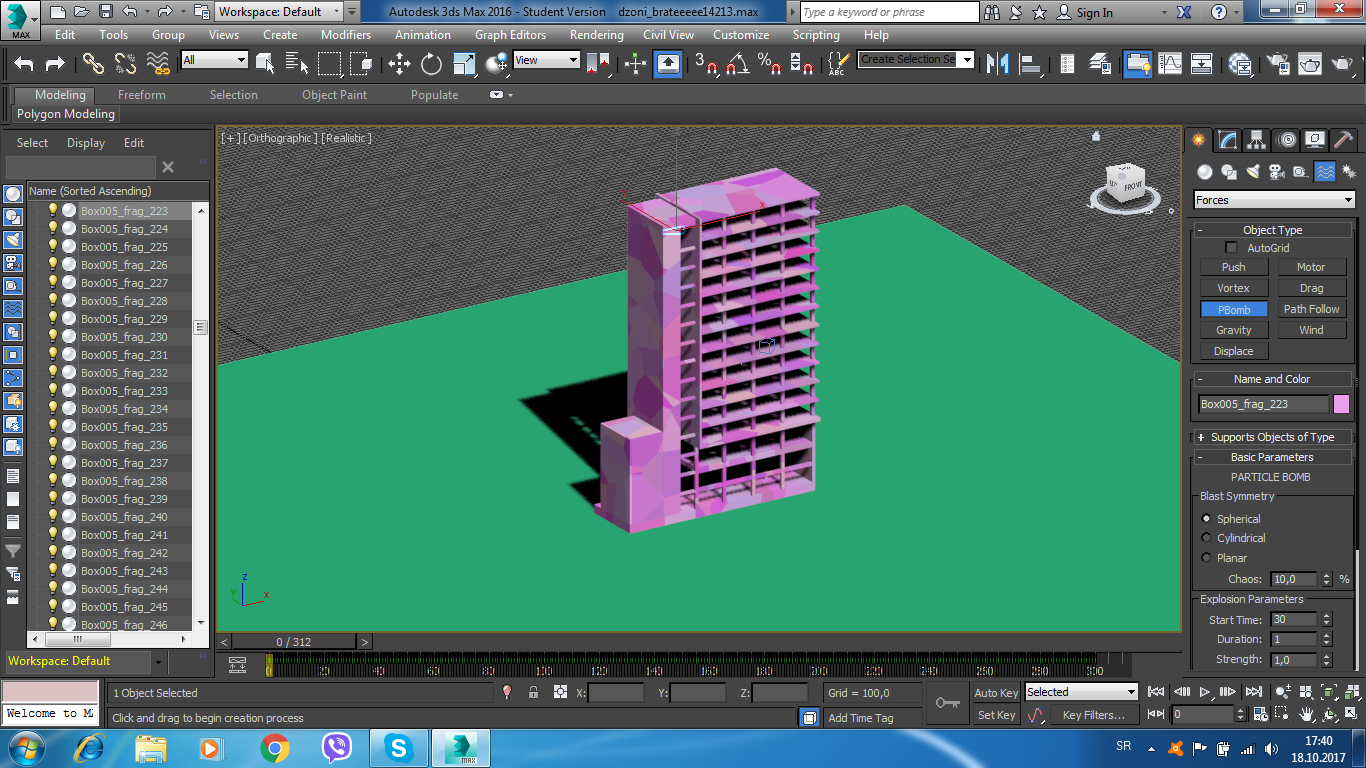The width and height of the screenshot is (1366, 768).
Task: Toggle the Auto Key animation mode
Action: 996,692
